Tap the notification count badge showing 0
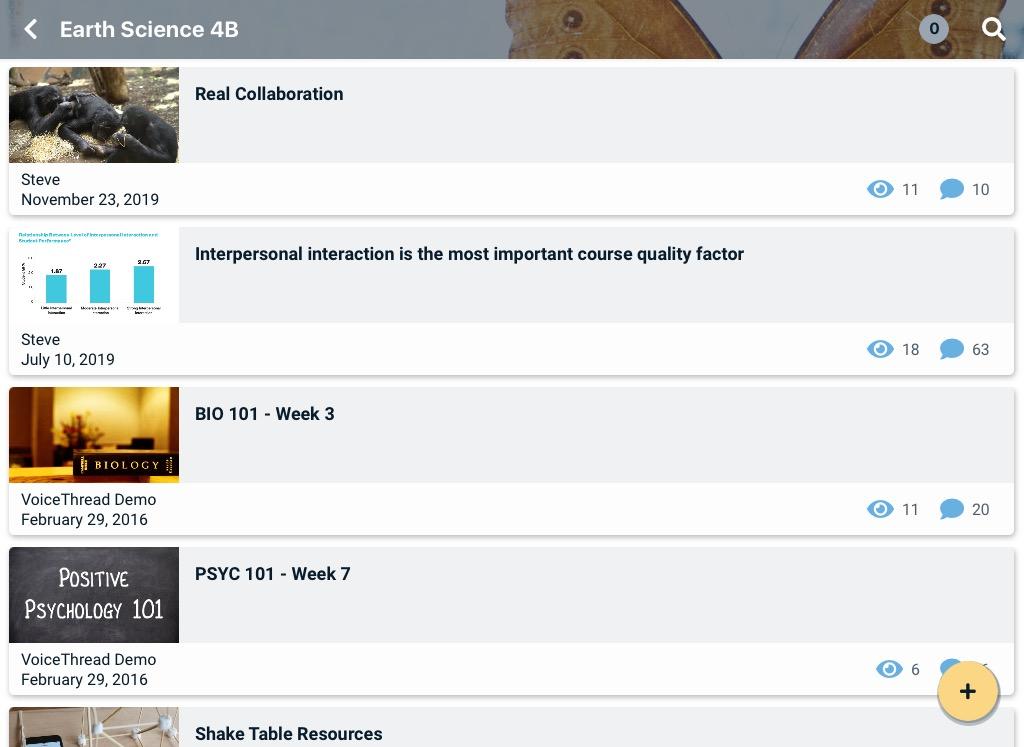Screen dimensions: 1024x747 [x=934, y=29]
